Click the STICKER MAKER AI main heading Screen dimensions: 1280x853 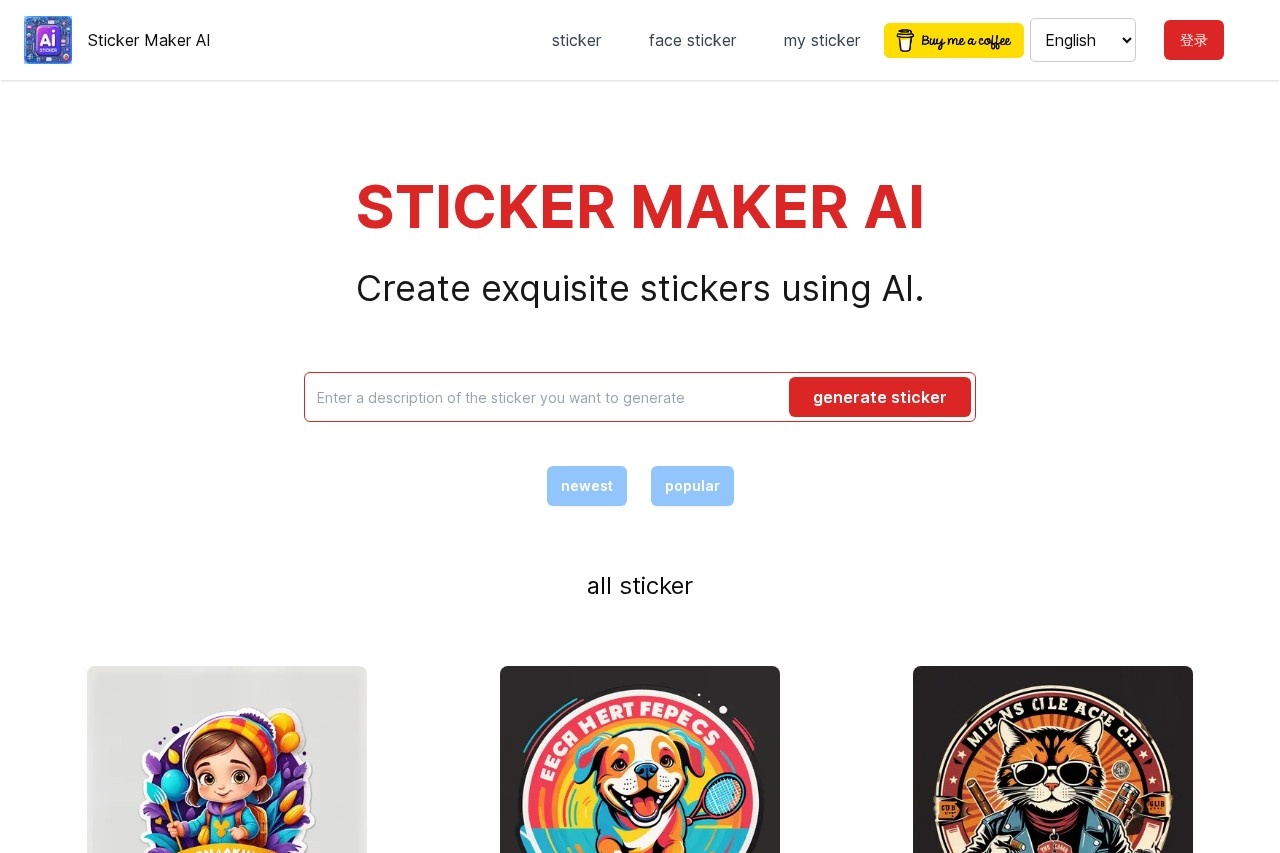point(640,207)
